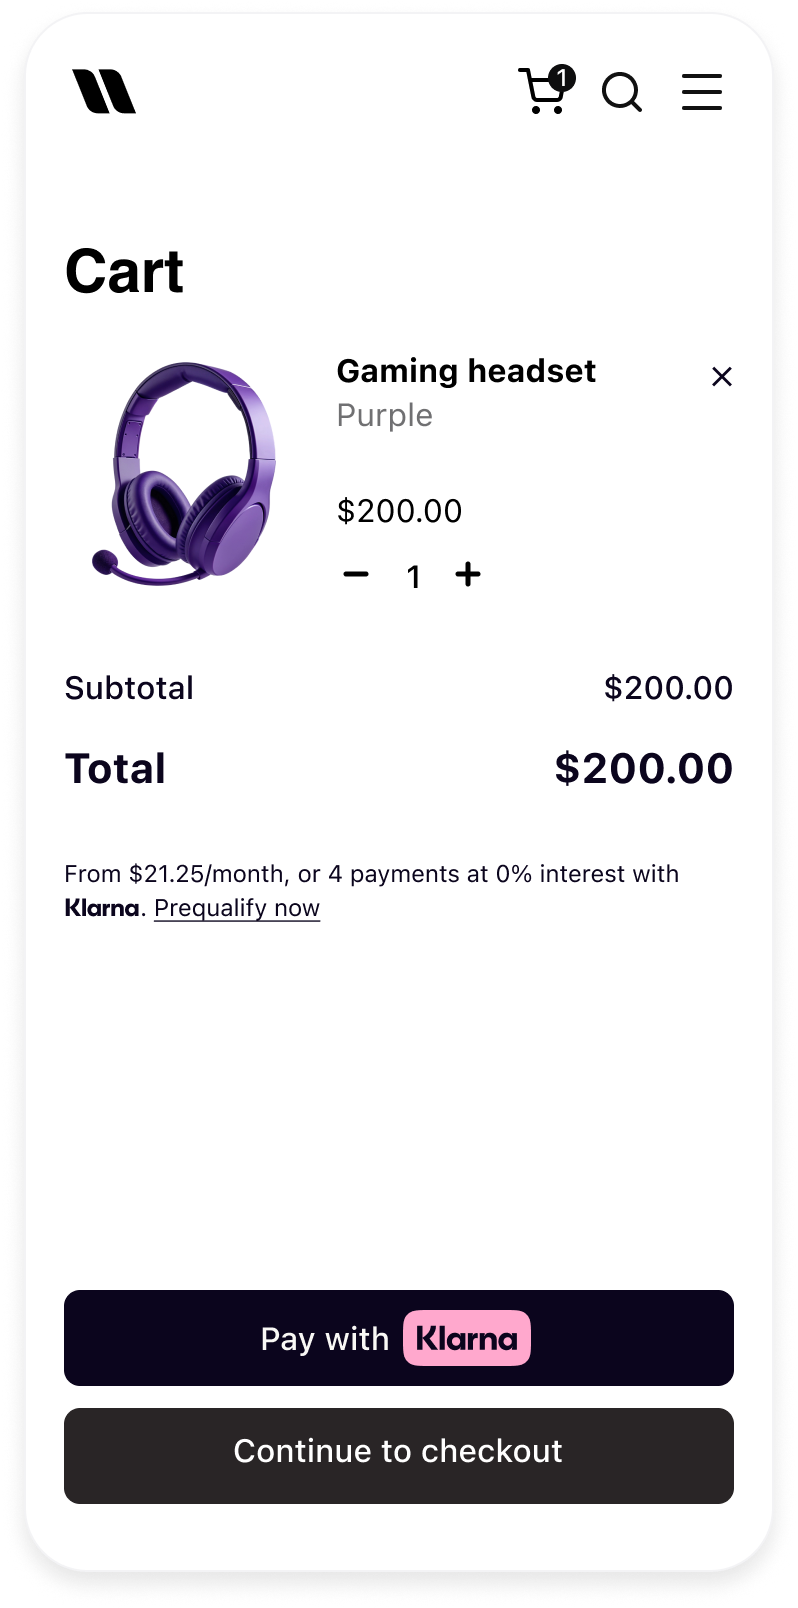Screen dimensions: 798x1608
Task: Click the purple headset product image
Action: [x=187, y=473]
